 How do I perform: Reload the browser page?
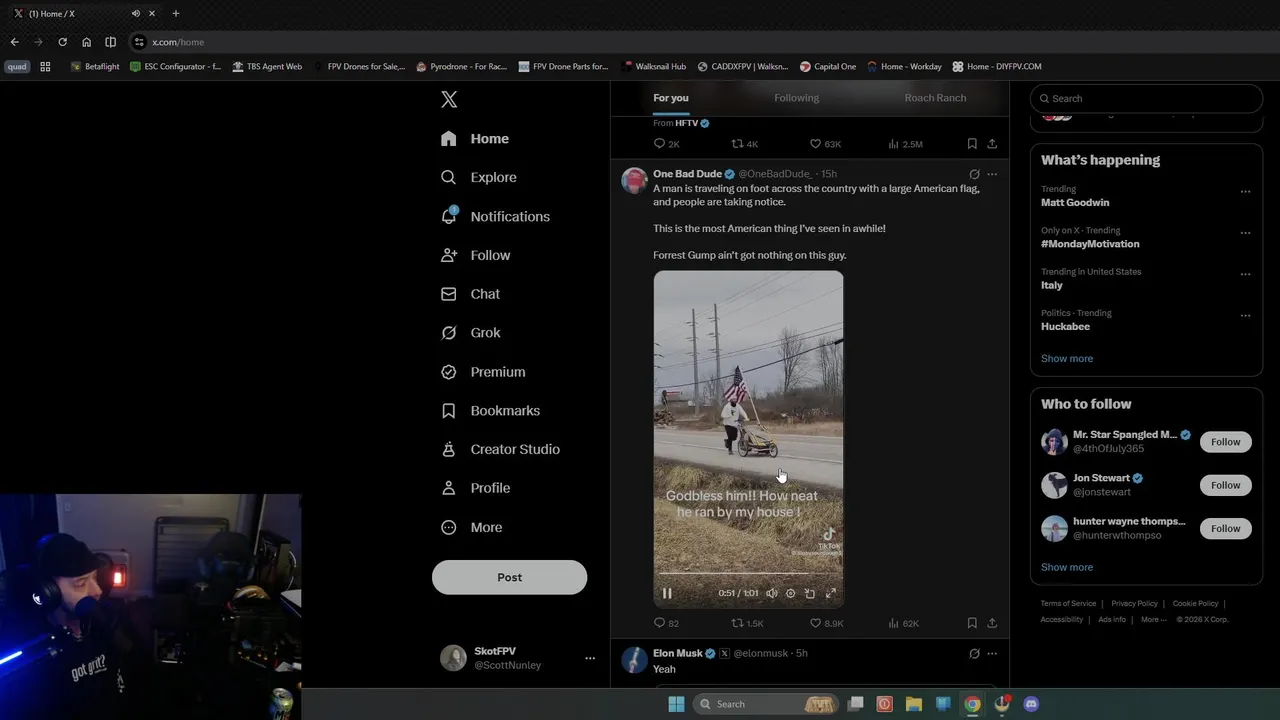[x=62, y=42]
